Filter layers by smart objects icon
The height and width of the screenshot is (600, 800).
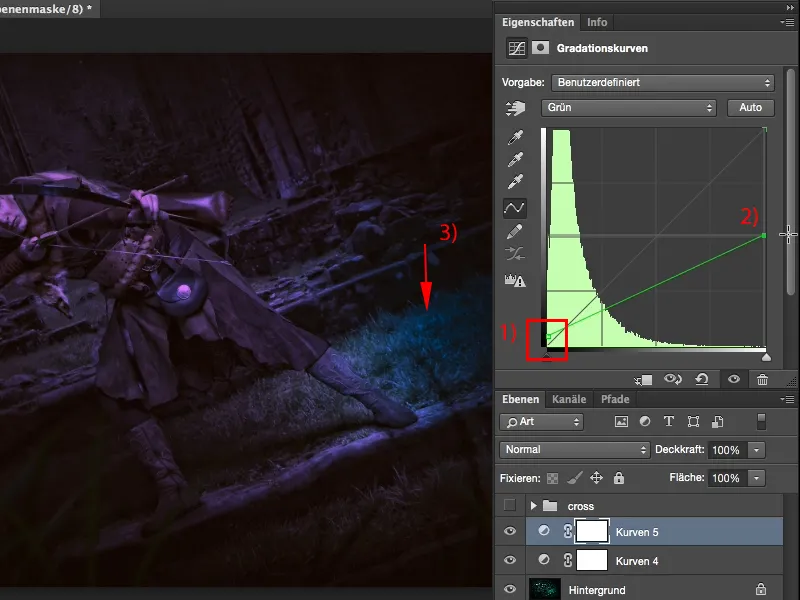717,421
